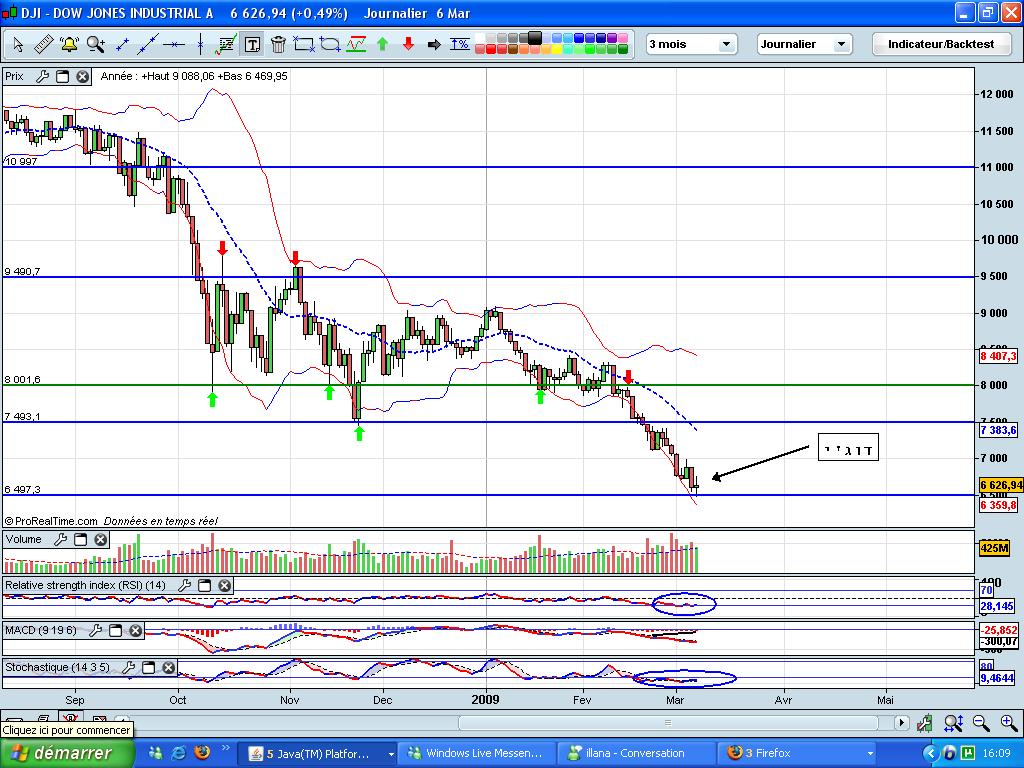Select the long trend line tool

(x=148, y=44)
